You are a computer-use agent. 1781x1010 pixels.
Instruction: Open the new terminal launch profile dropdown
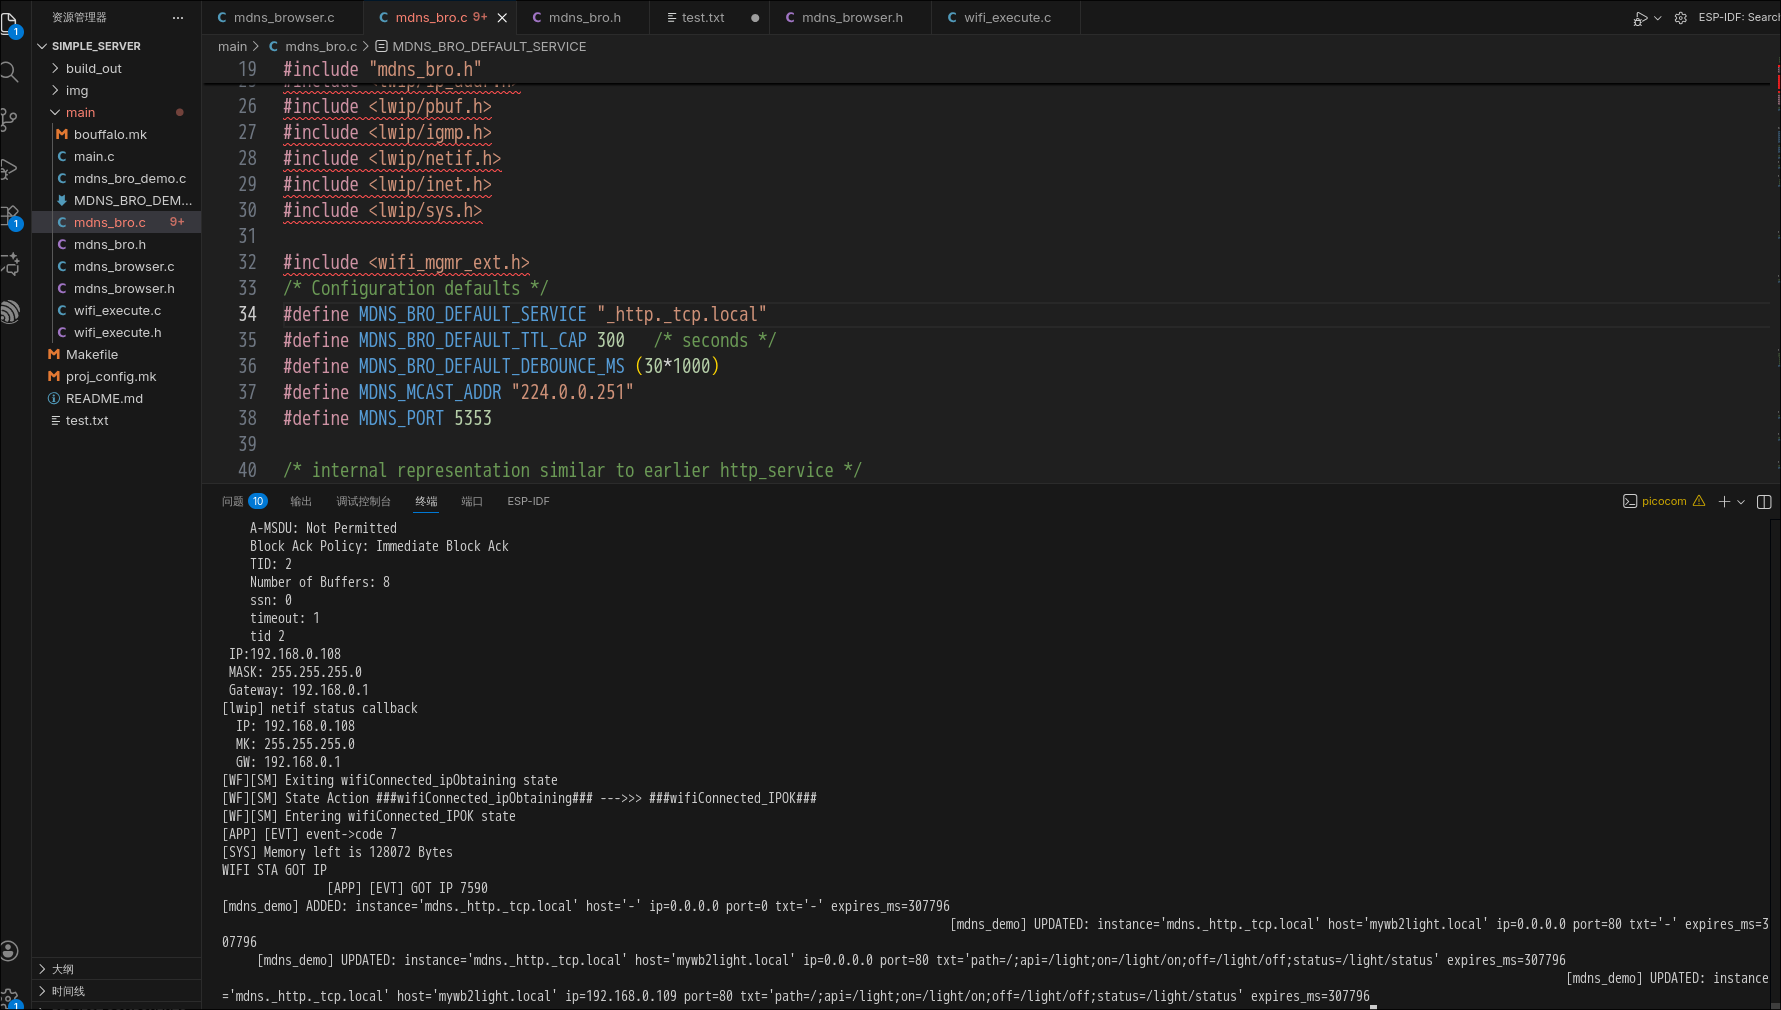point(1741,502)
